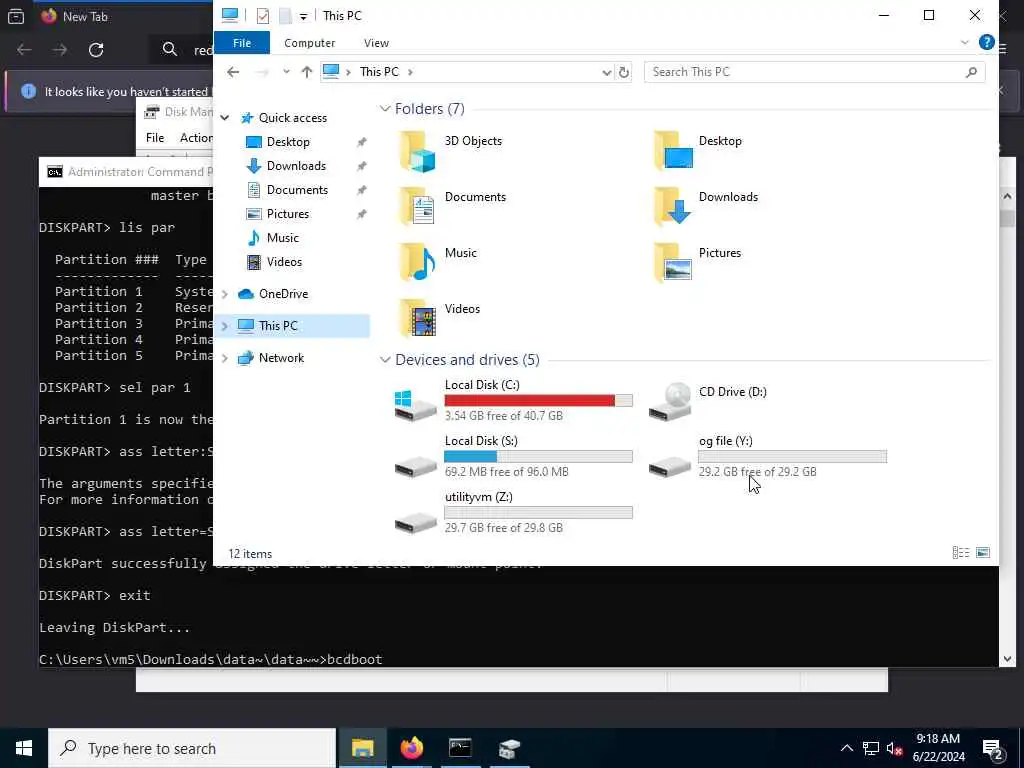Expand the ribbon with the chevron

point(965,42)
